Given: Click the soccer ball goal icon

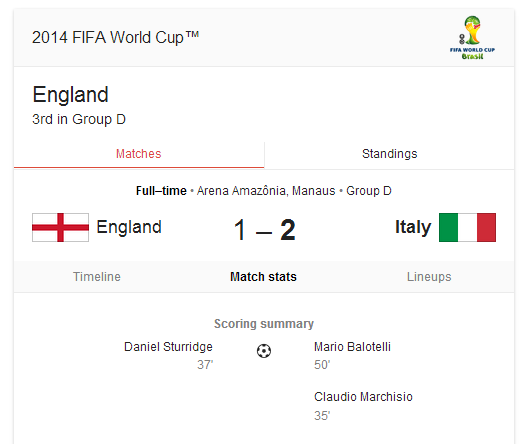Looking at the screenshot, I should (264, 351).
